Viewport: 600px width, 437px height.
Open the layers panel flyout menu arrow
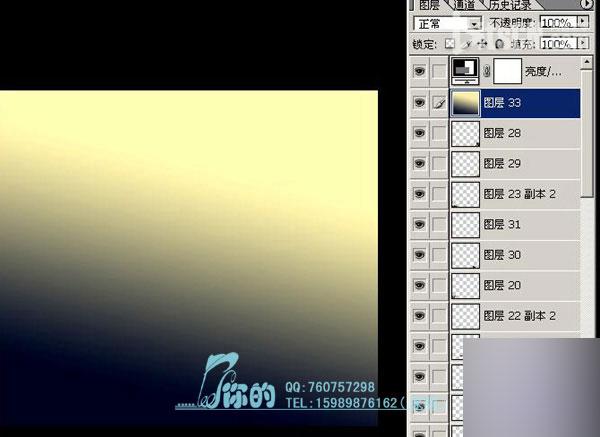(x=587, y=4)
